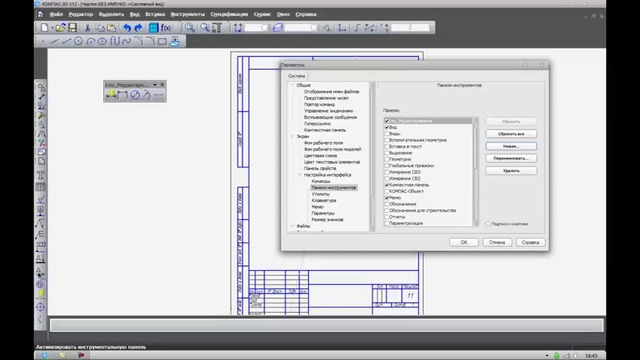Screen dimensions: 640x360
Task: Enable the 'Виды' panel checkbox
Action: point(387,134)
